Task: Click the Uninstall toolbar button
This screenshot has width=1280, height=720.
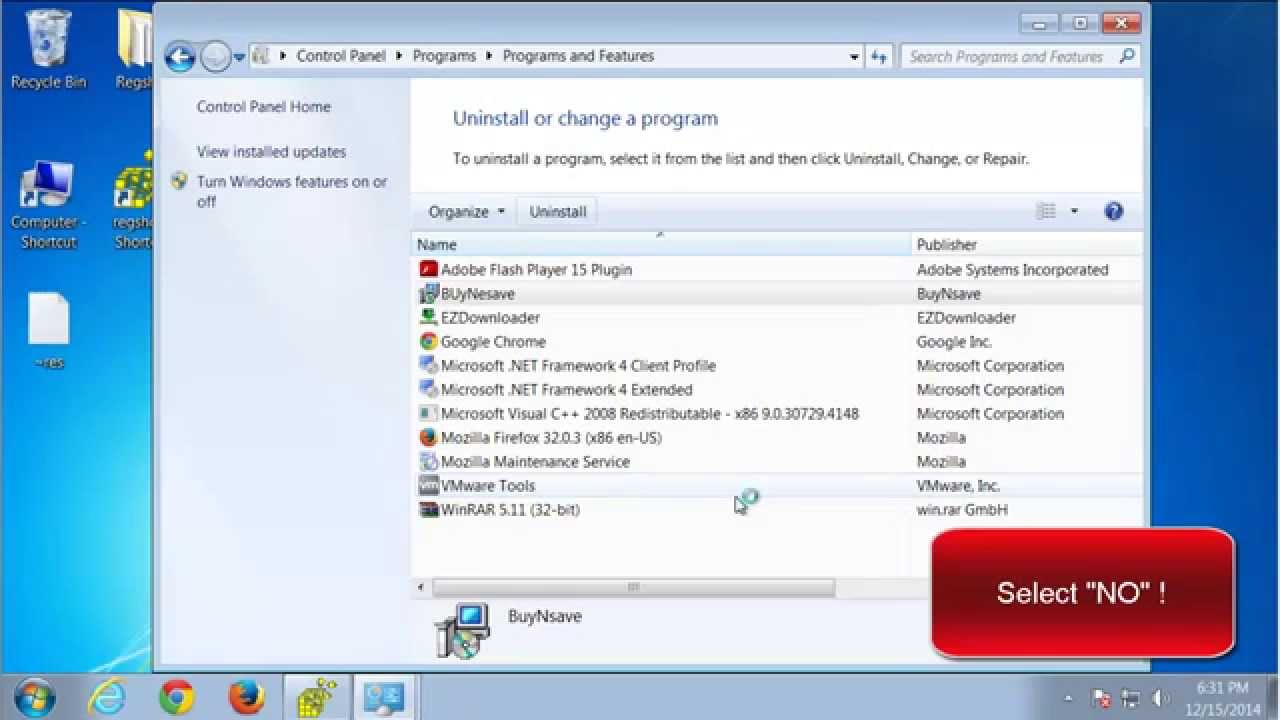Action: click(558, 211)
